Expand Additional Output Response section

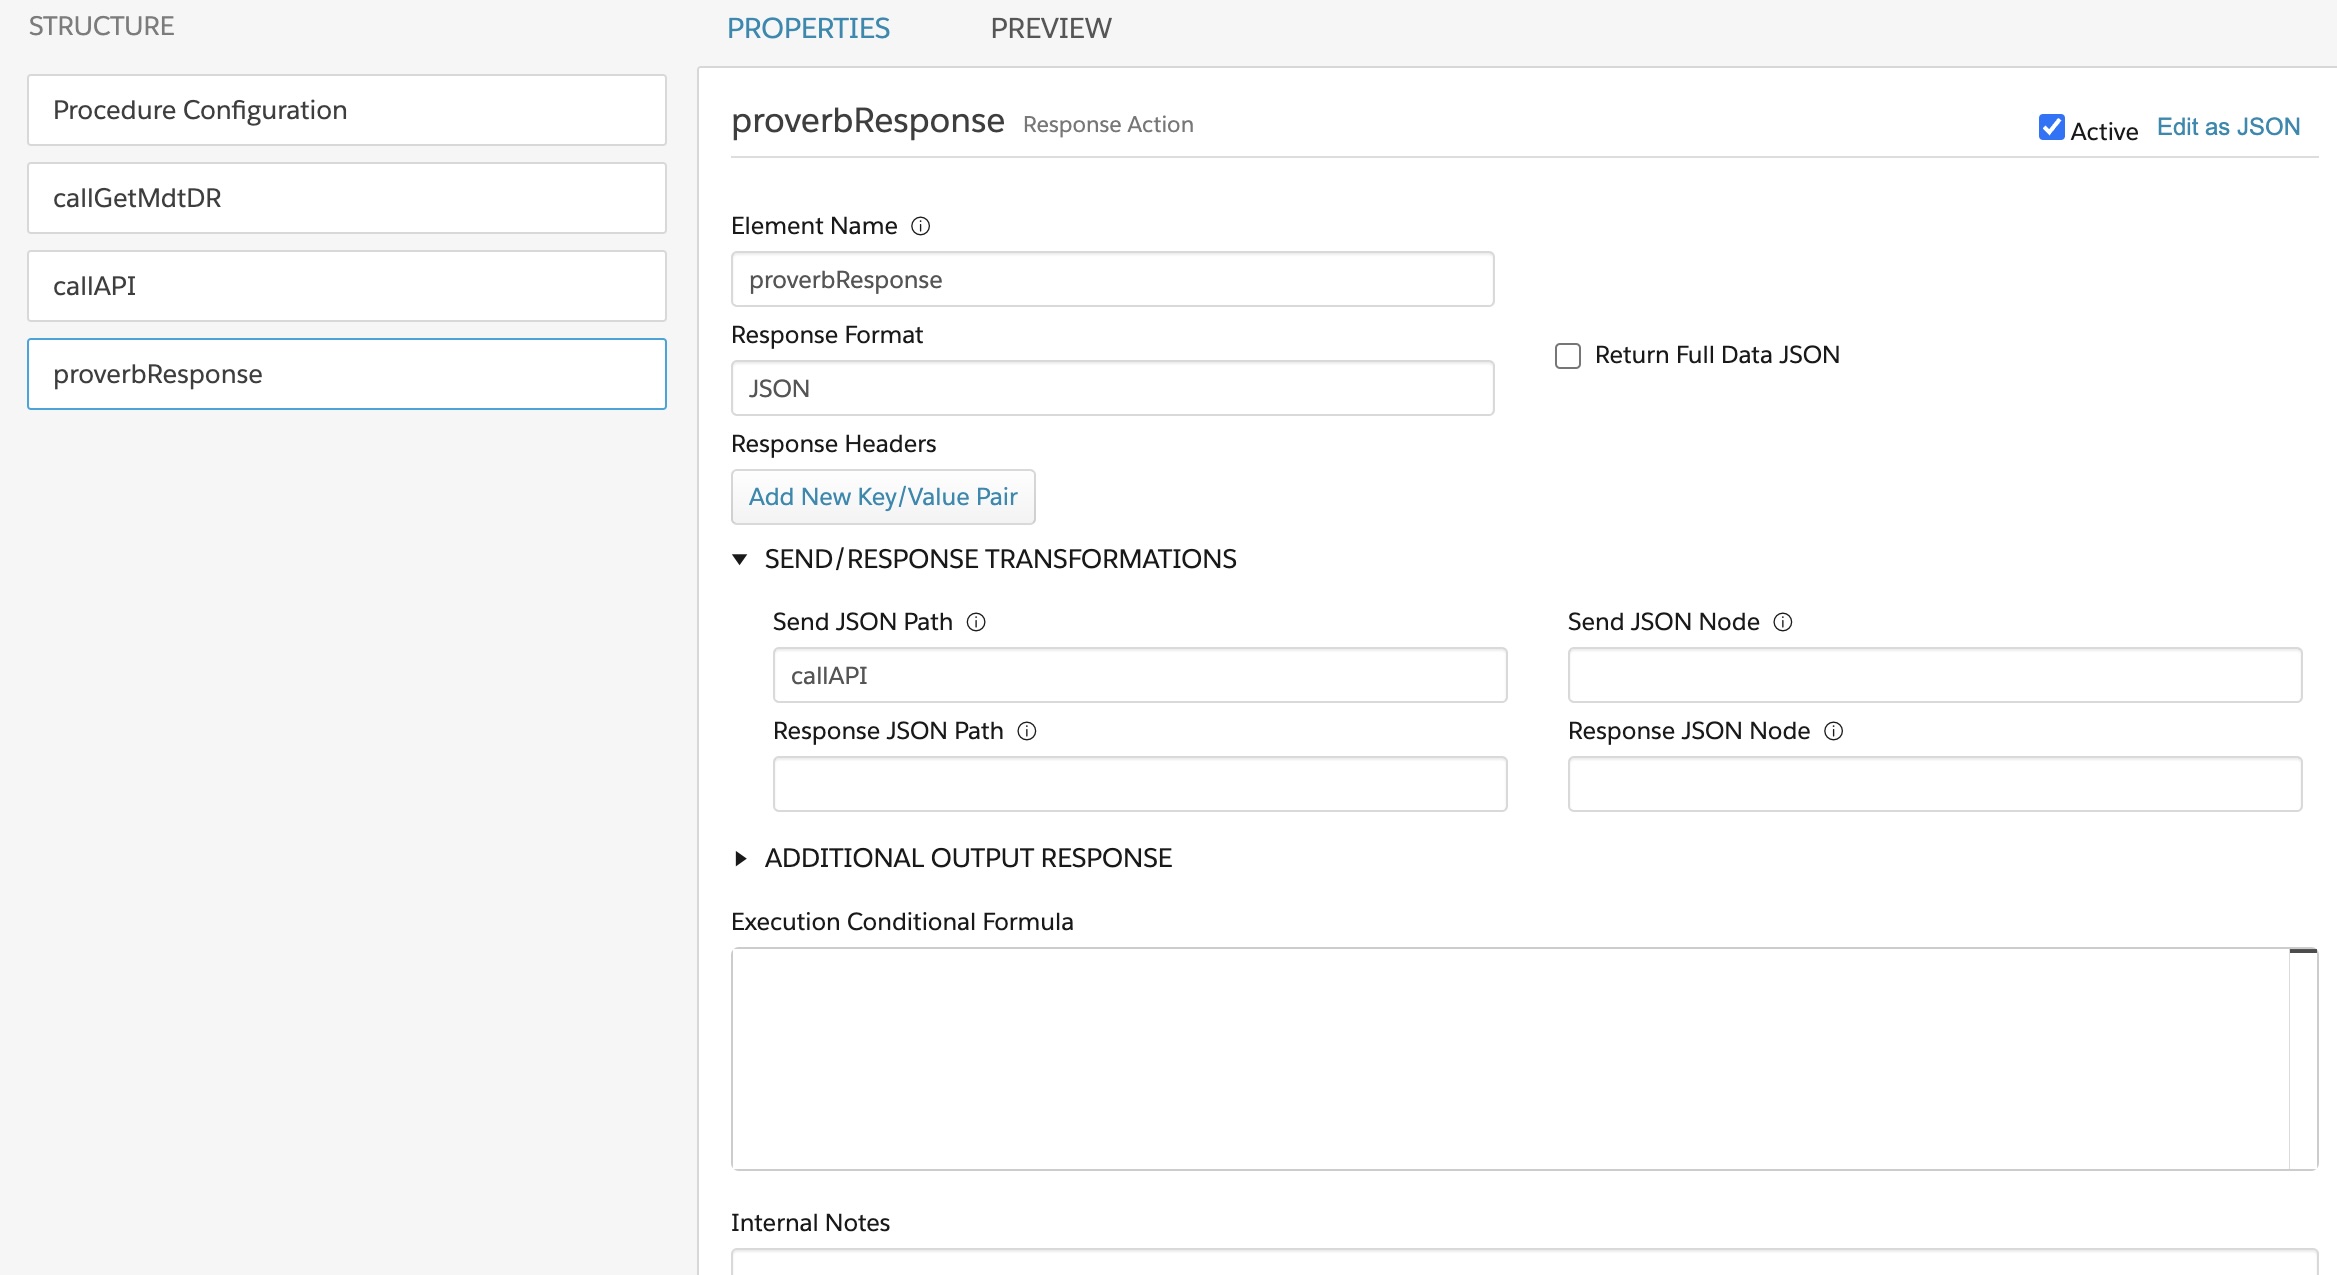tap(740, 858)
